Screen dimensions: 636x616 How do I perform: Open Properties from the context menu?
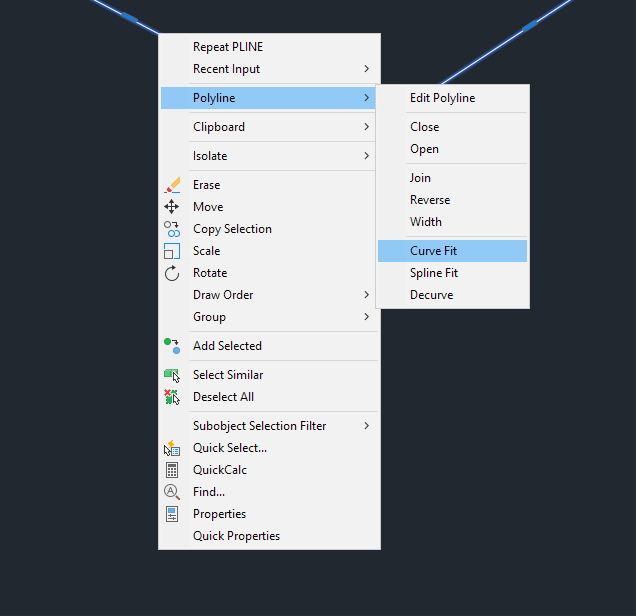[269, 514]
